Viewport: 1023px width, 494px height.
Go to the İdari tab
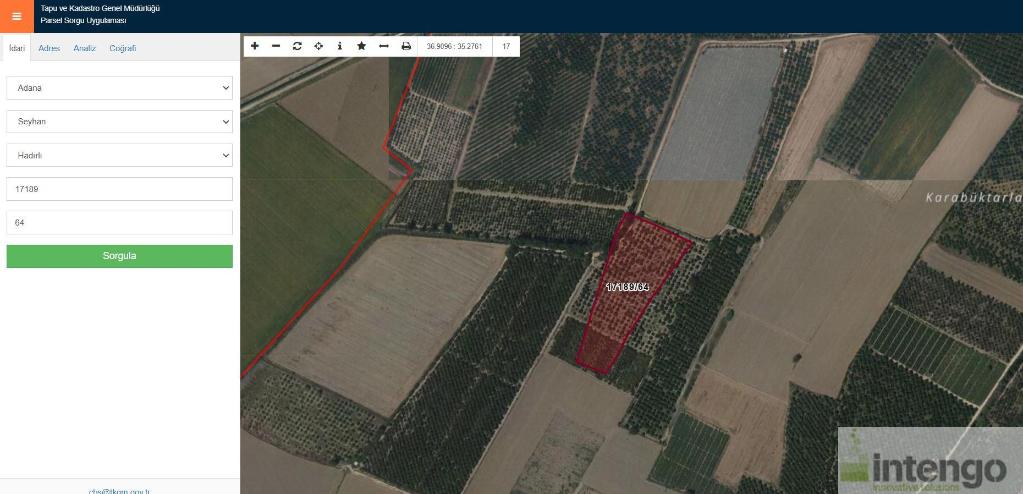coord(16,48)
